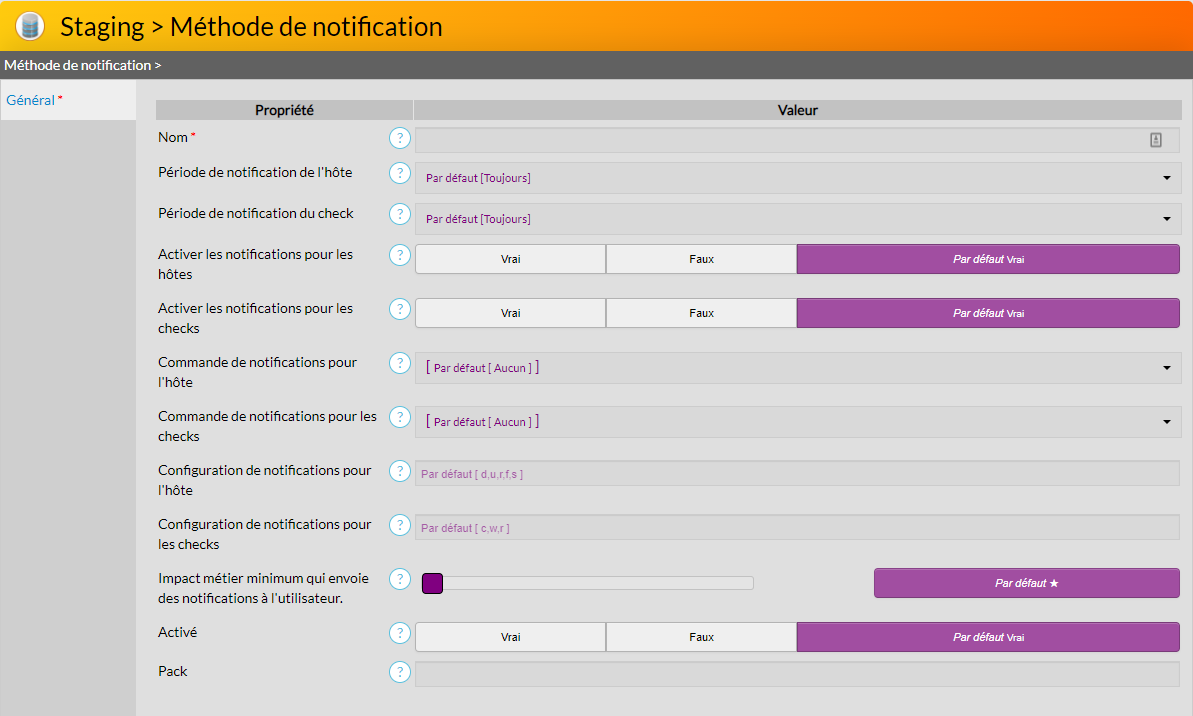This screenshot has height=716, width=1193.
Task: Click the icon inside the Nom field
Action: (x=1155, y=140)
